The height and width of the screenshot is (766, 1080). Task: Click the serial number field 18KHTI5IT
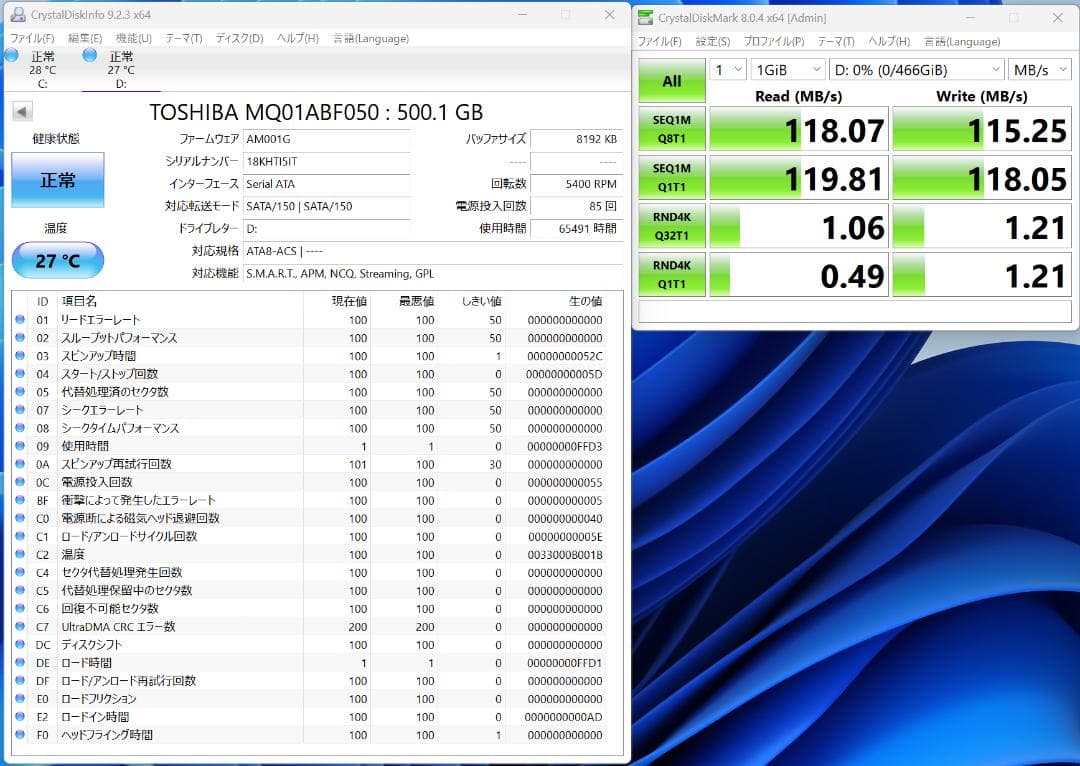326,161
